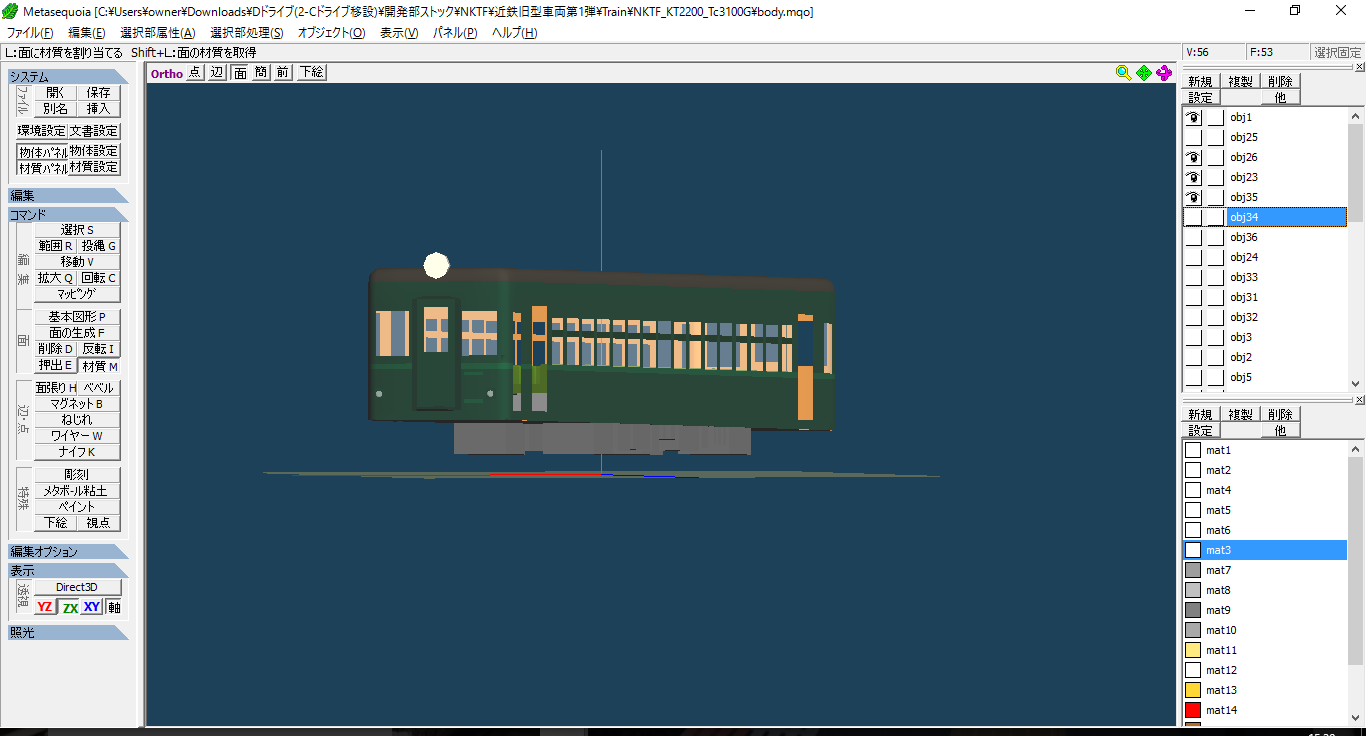This screenshot has width=1366, height=736.
Task: Switch to the ZX top view
Action: click(69, 607)
